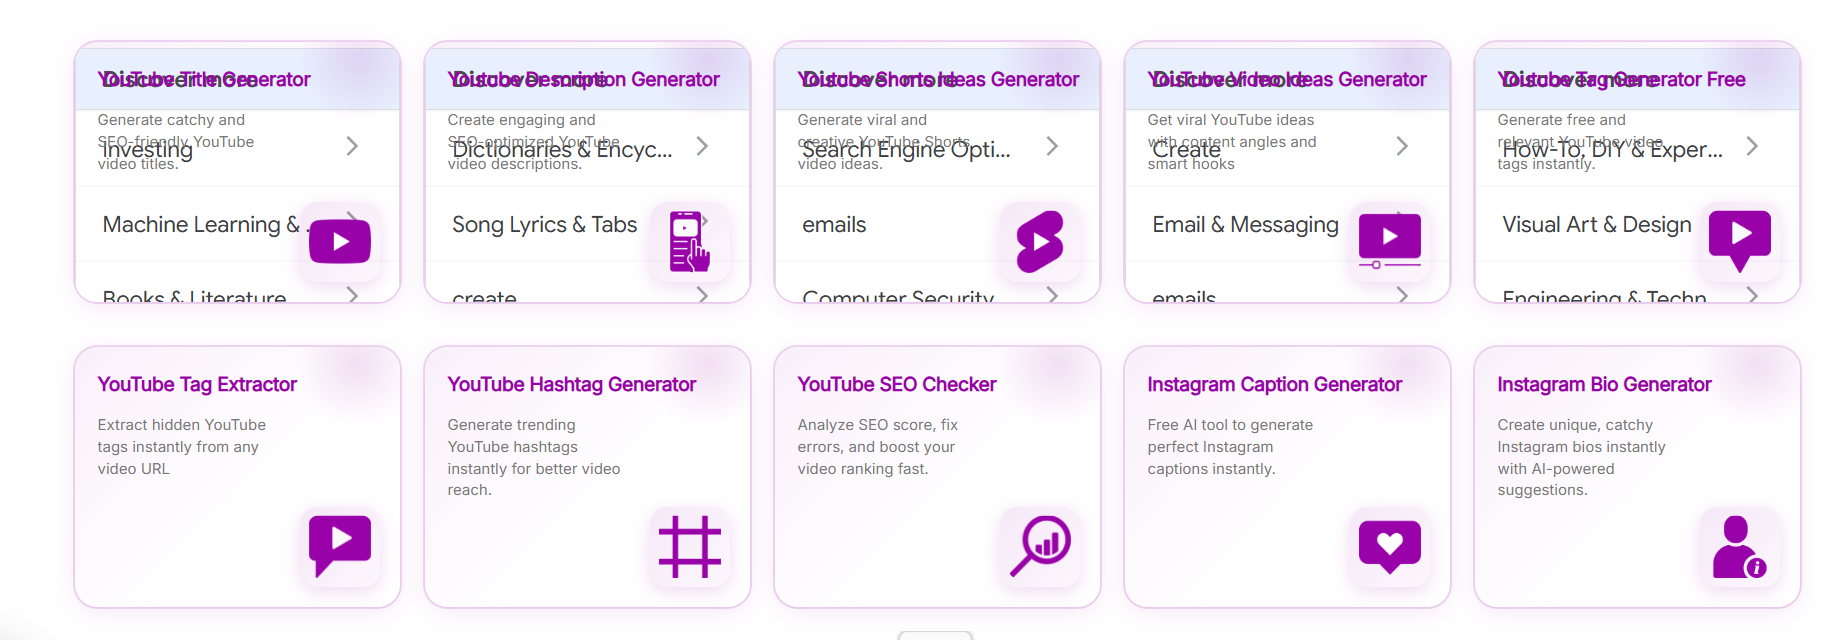The image size is (1822, 640).
Task: Click the magnifier chart icon in SEO Checker card
Action: pyautogui.click(x=1040, y=546)
